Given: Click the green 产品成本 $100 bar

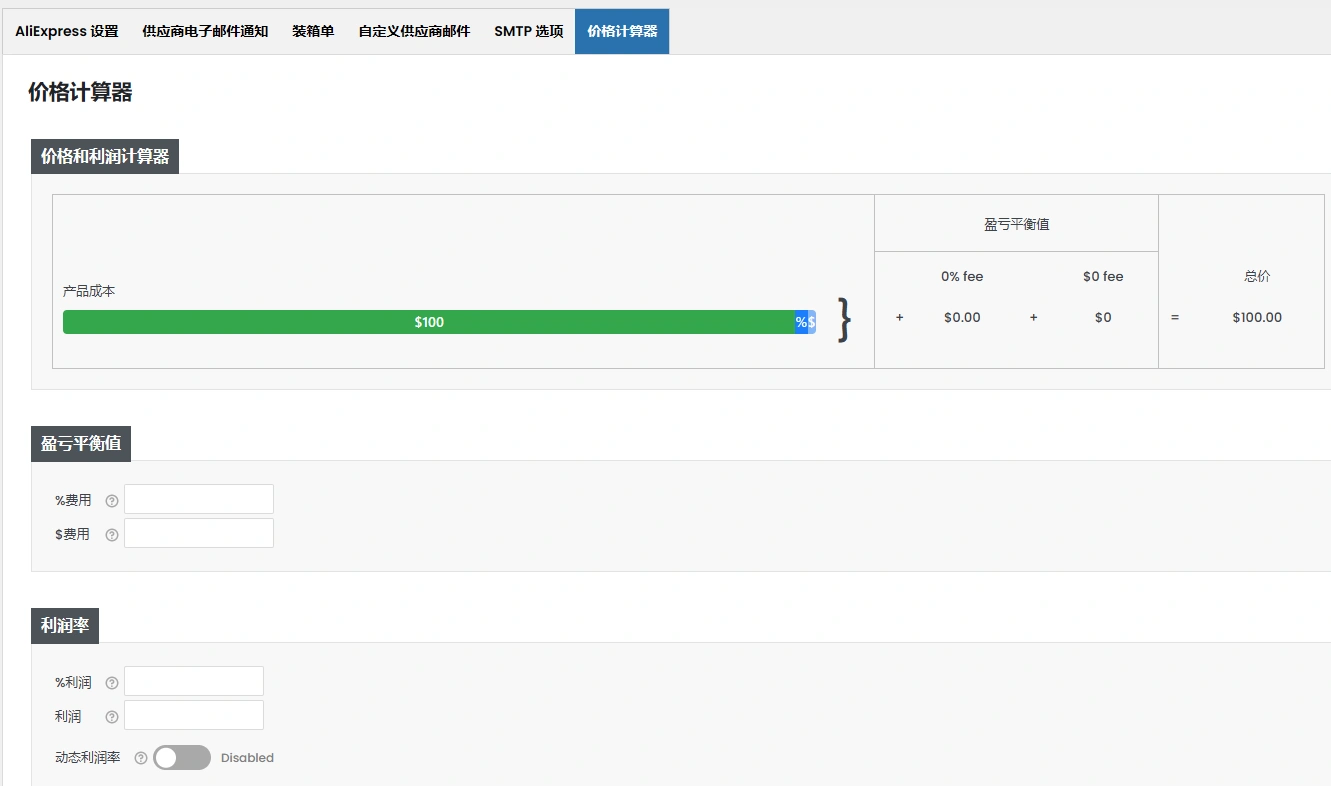Looking at the screenshot, I should (430, 321).
